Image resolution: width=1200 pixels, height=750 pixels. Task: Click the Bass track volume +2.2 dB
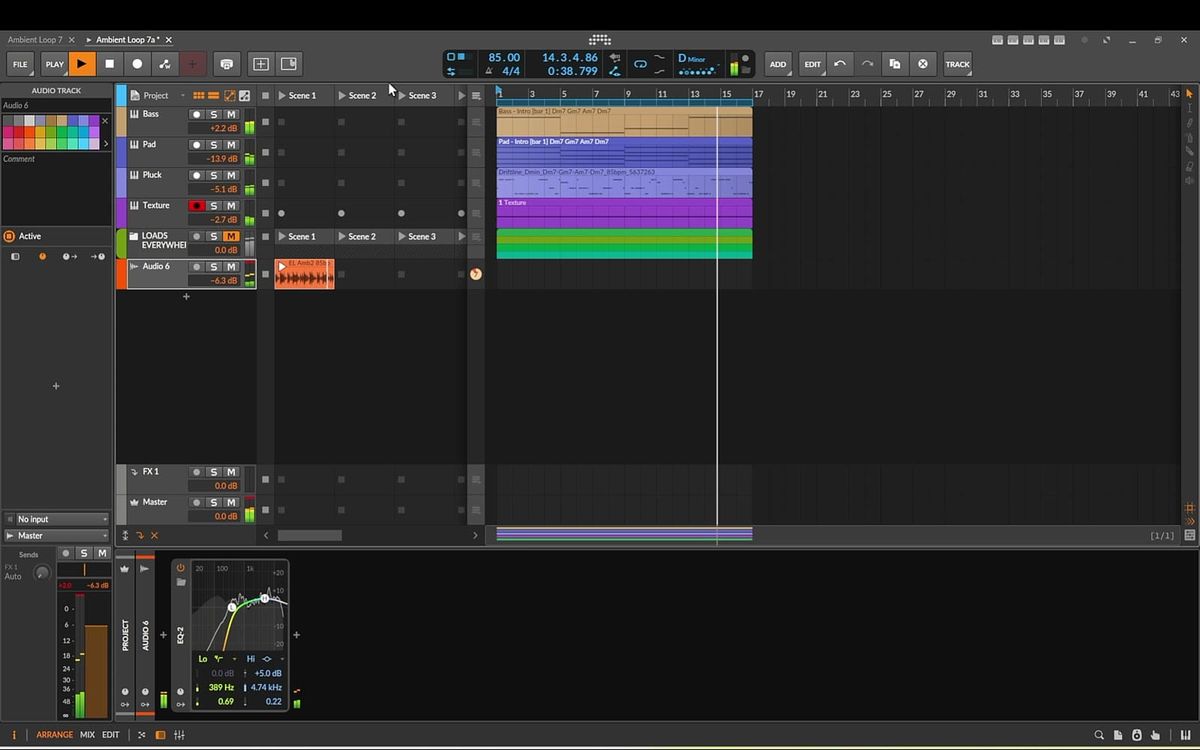tap(213, 129)
